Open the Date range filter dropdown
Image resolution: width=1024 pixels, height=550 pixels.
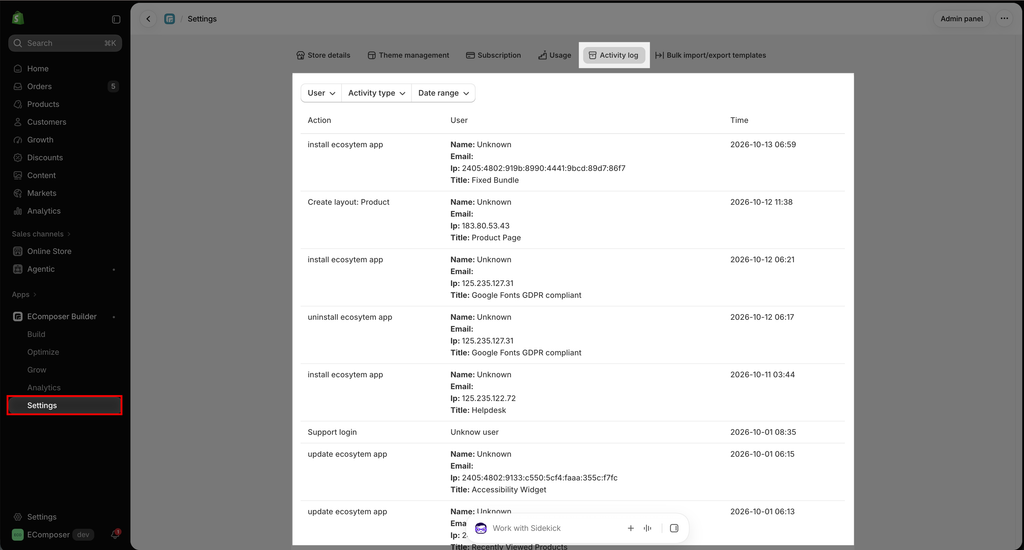(x=443, y=93)
